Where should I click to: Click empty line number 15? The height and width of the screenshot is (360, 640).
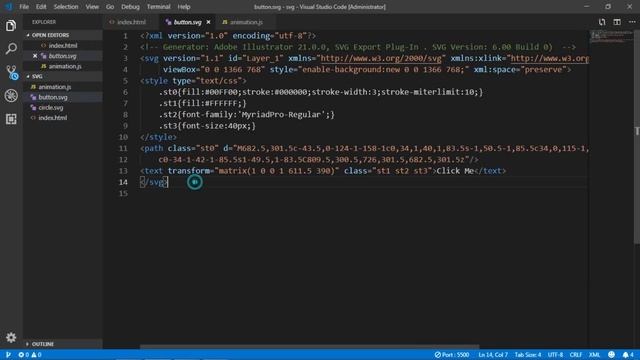click(x=123, y=193)
